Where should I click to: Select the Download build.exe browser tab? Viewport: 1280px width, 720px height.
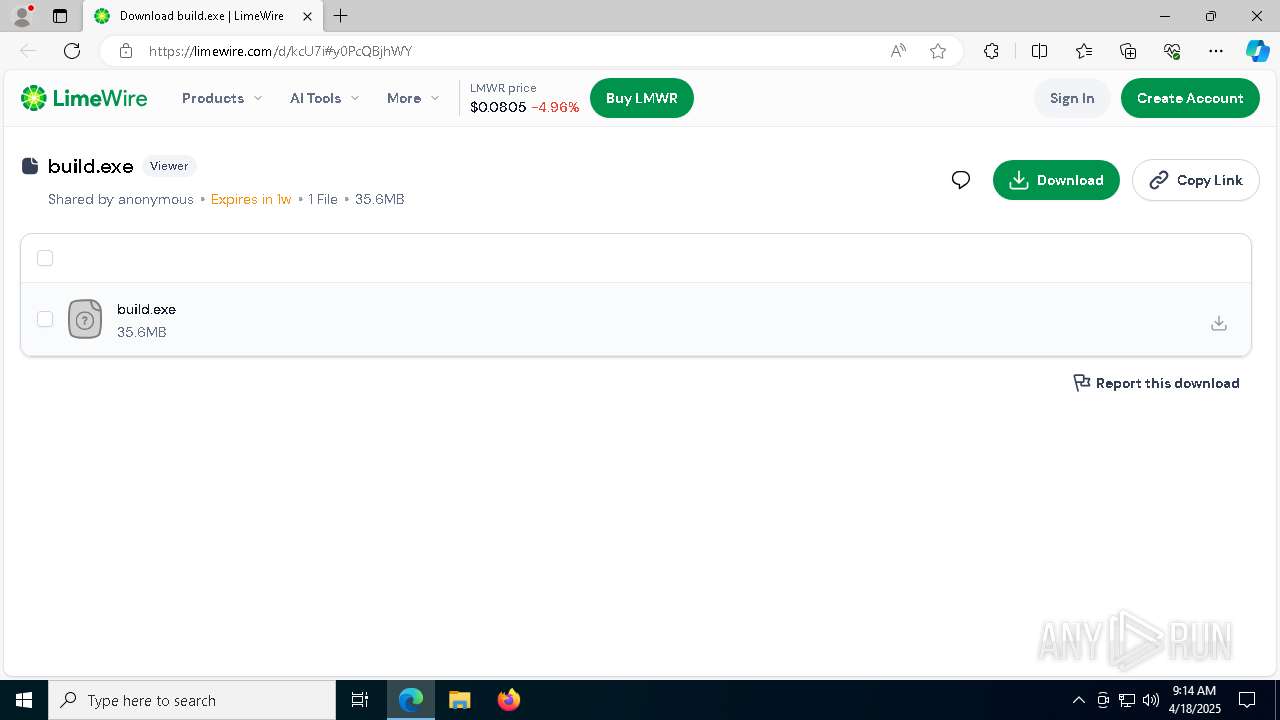pos(203,16)
